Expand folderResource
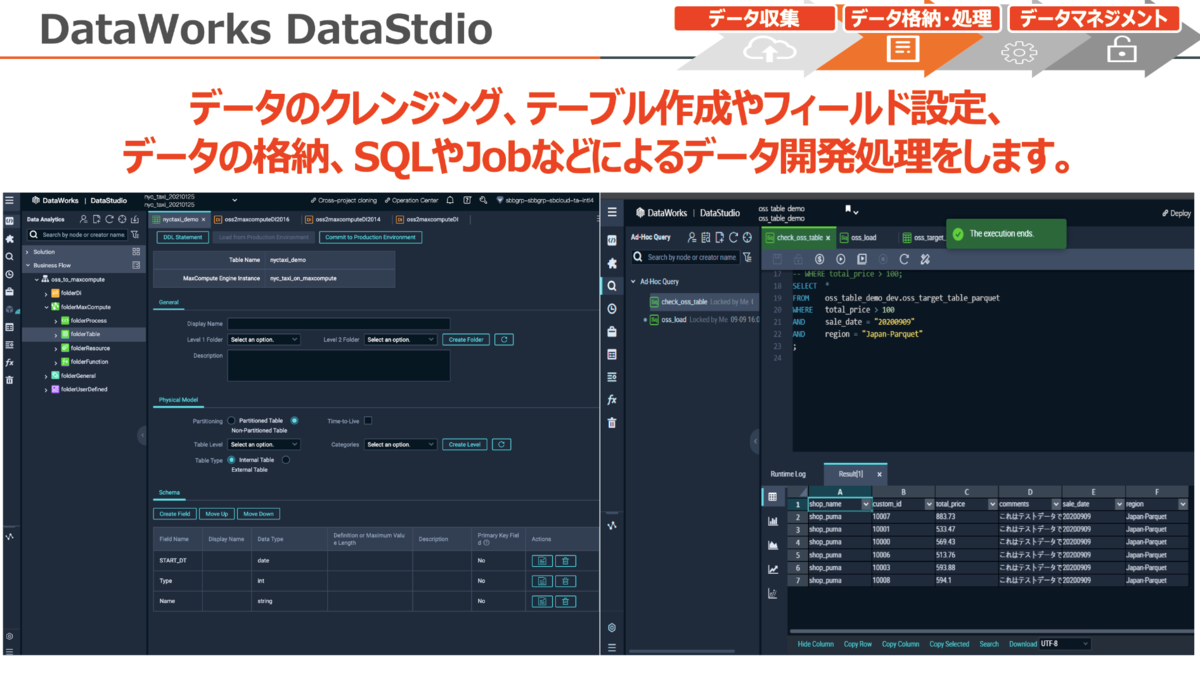Image resolution: width=1200 pixels, height=674 pixels. click(54, 347)
